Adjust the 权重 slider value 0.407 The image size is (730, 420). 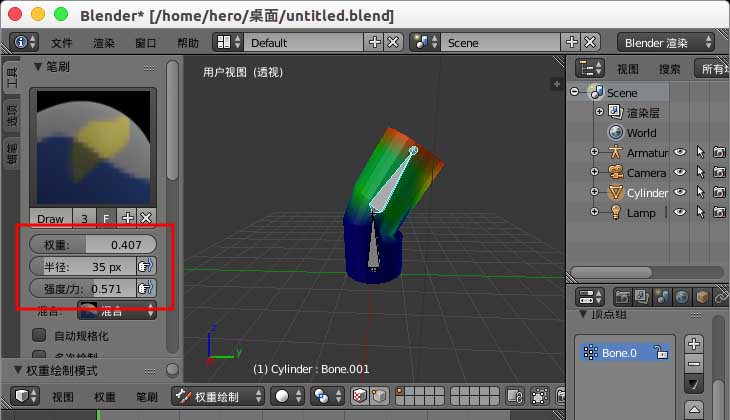93,244
